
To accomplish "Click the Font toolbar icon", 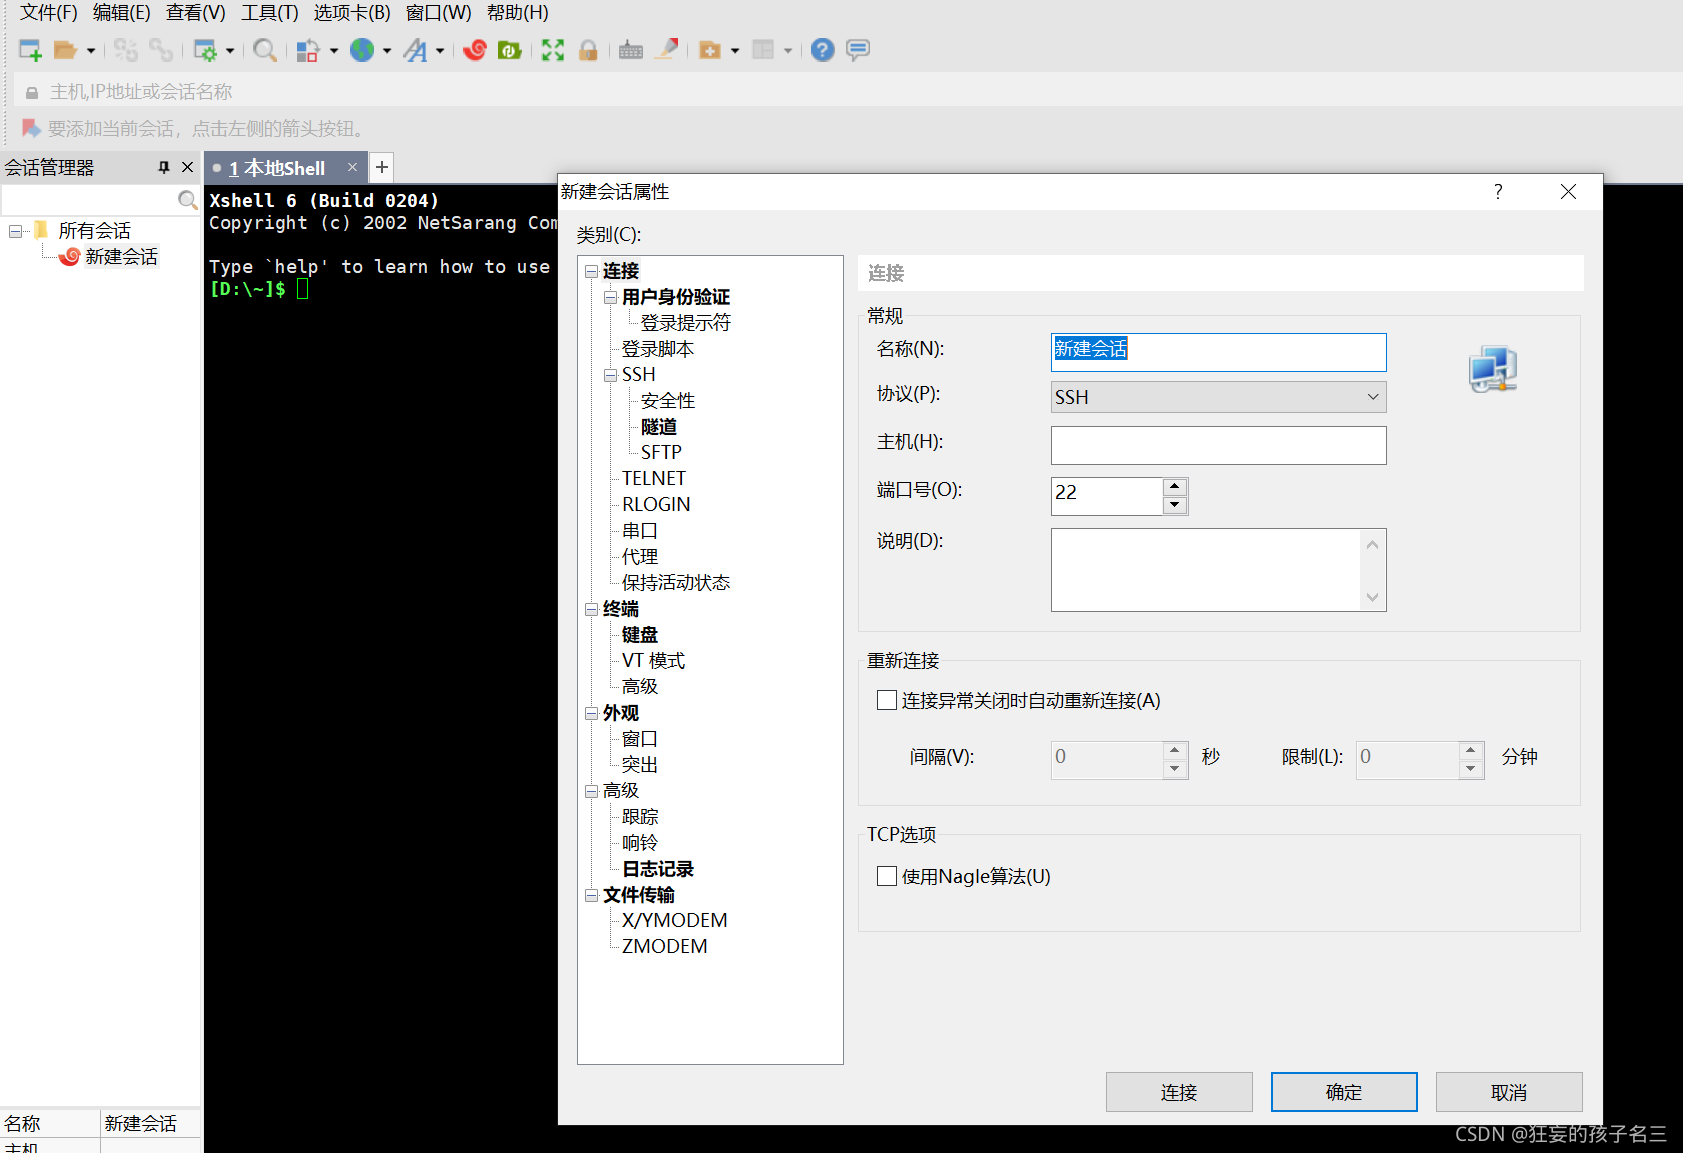I will coord(415,50).
